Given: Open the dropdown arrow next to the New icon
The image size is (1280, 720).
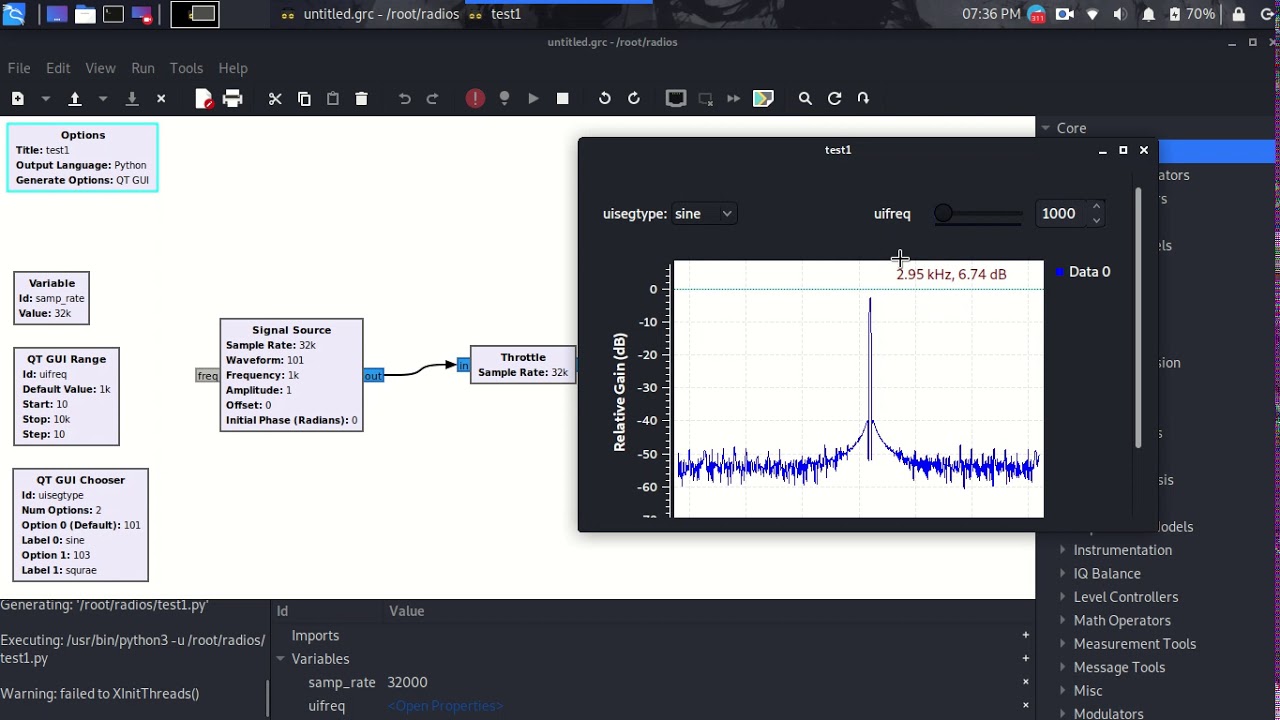Looking at the screenshot, I should pos(45,98).
